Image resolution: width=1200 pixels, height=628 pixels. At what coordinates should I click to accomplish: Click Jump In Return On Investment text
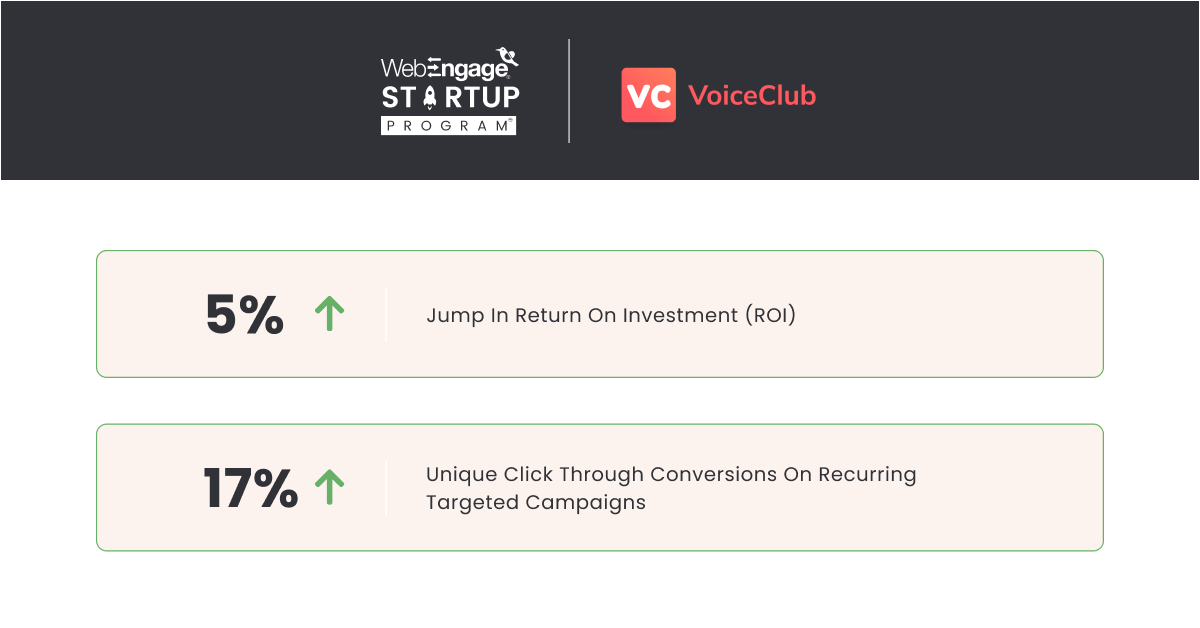pos(611,315)
